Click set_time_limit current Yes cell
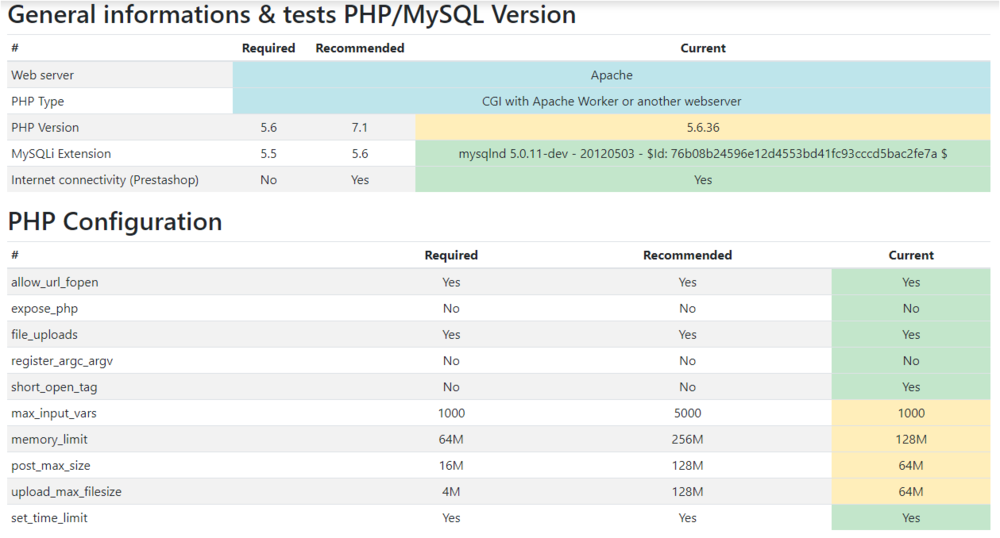This screenshot has width=1000, height=538. 910,518
